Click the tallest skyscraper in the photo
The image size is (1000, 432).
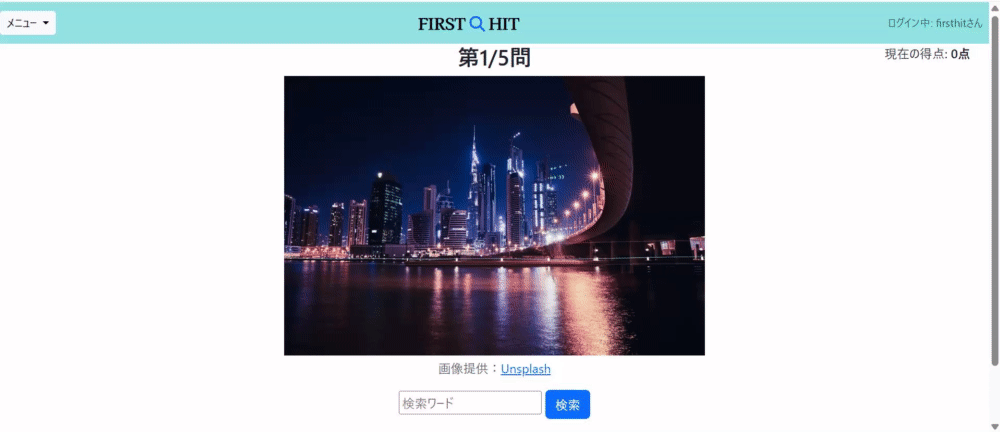474,185
